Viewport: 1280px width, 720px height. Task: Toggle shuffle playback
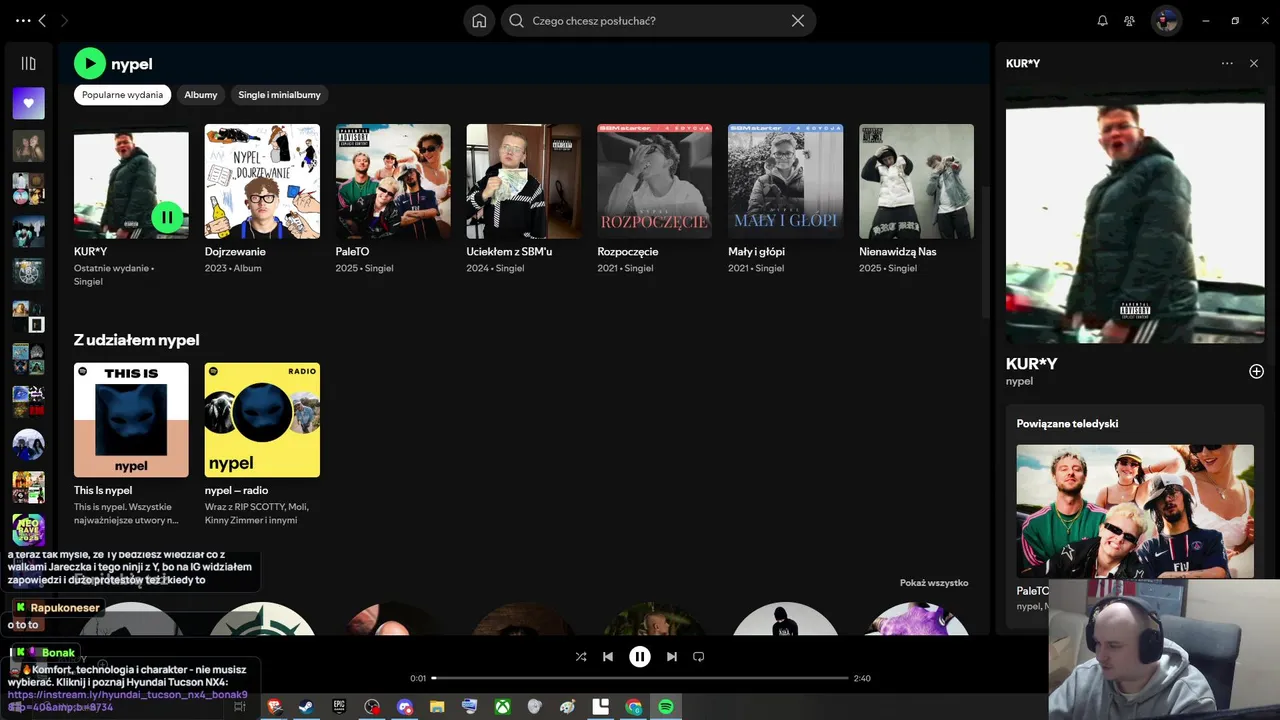coord(581,657)
